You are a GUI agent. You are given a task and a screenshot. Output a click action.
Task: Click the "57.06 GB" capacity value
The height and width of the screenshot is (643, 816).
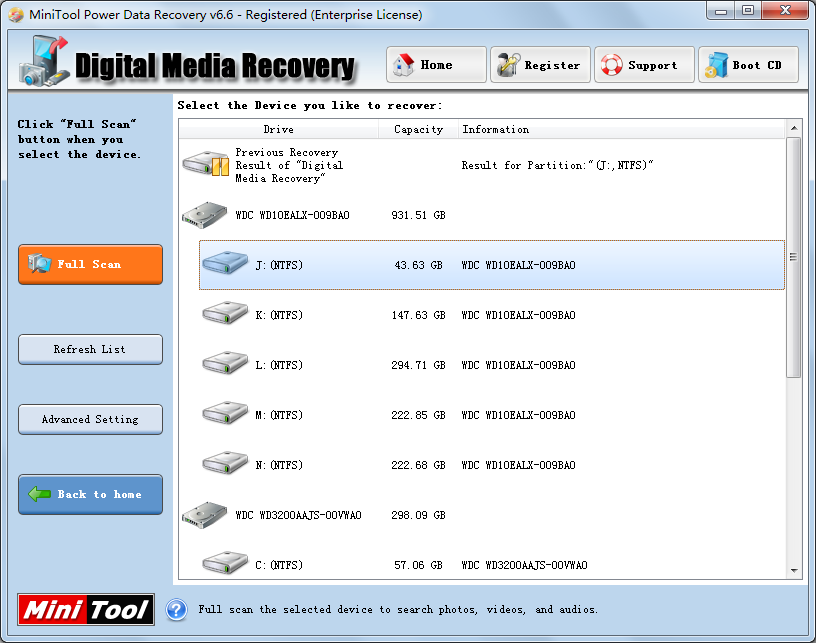(x=418, y=565)
